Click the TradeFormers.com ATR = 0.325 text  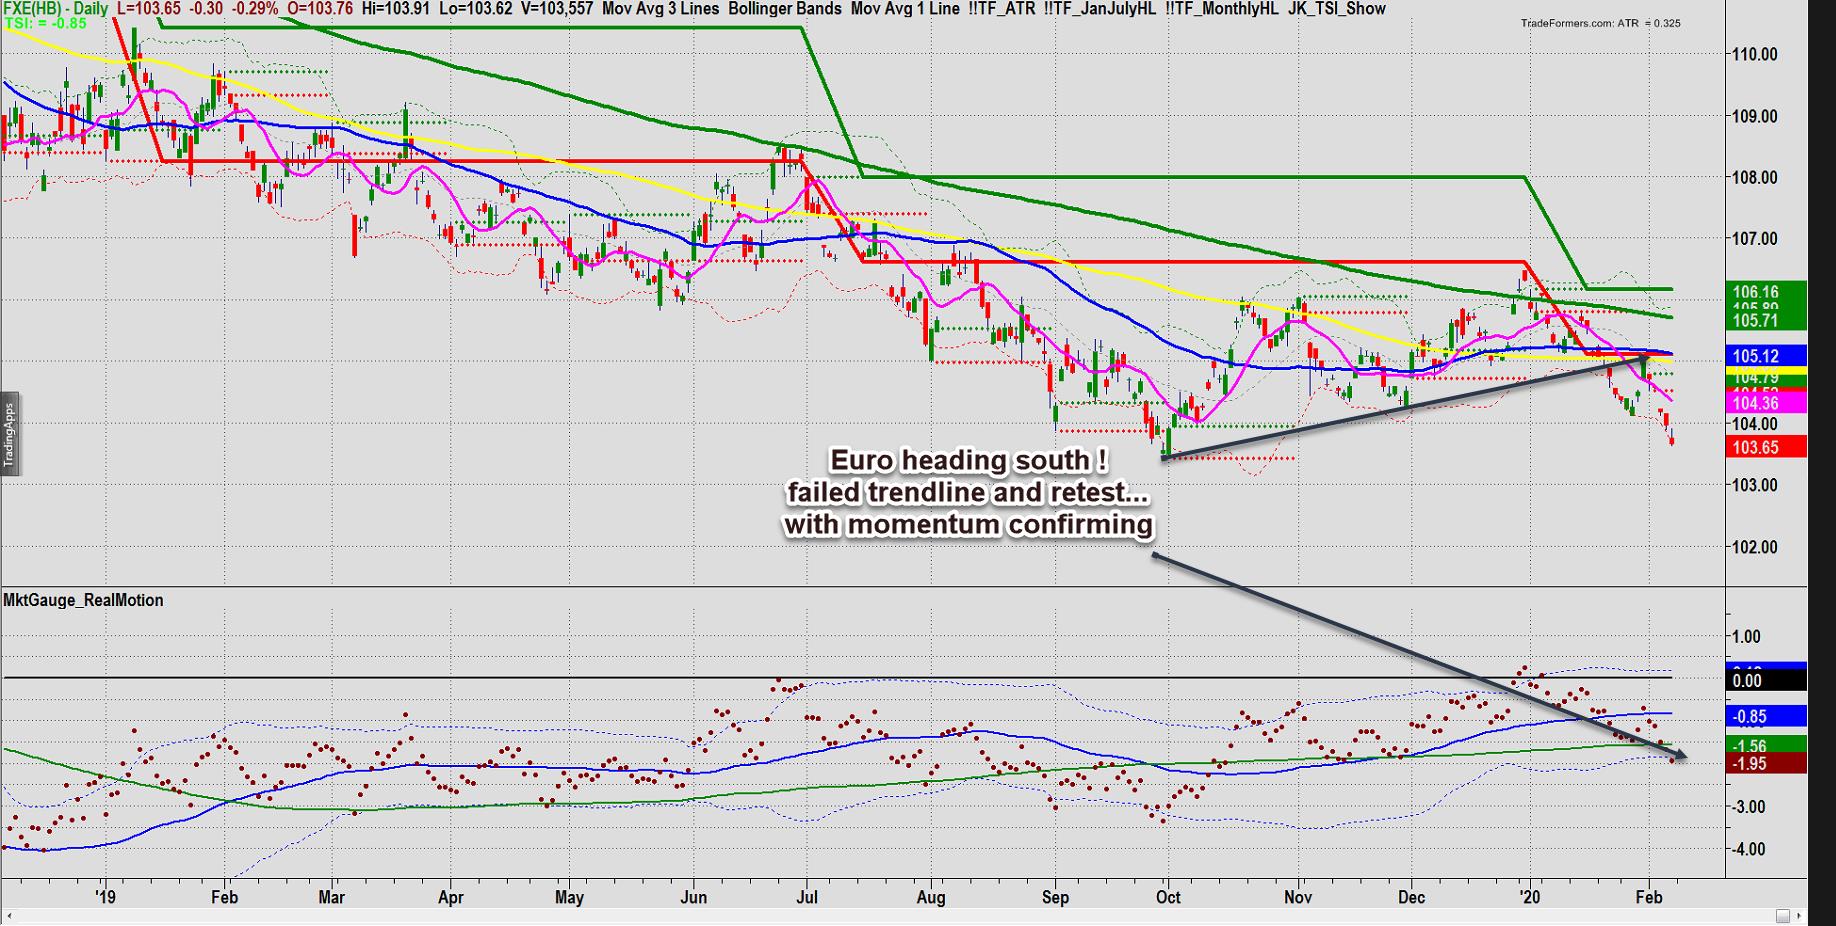1600,23
